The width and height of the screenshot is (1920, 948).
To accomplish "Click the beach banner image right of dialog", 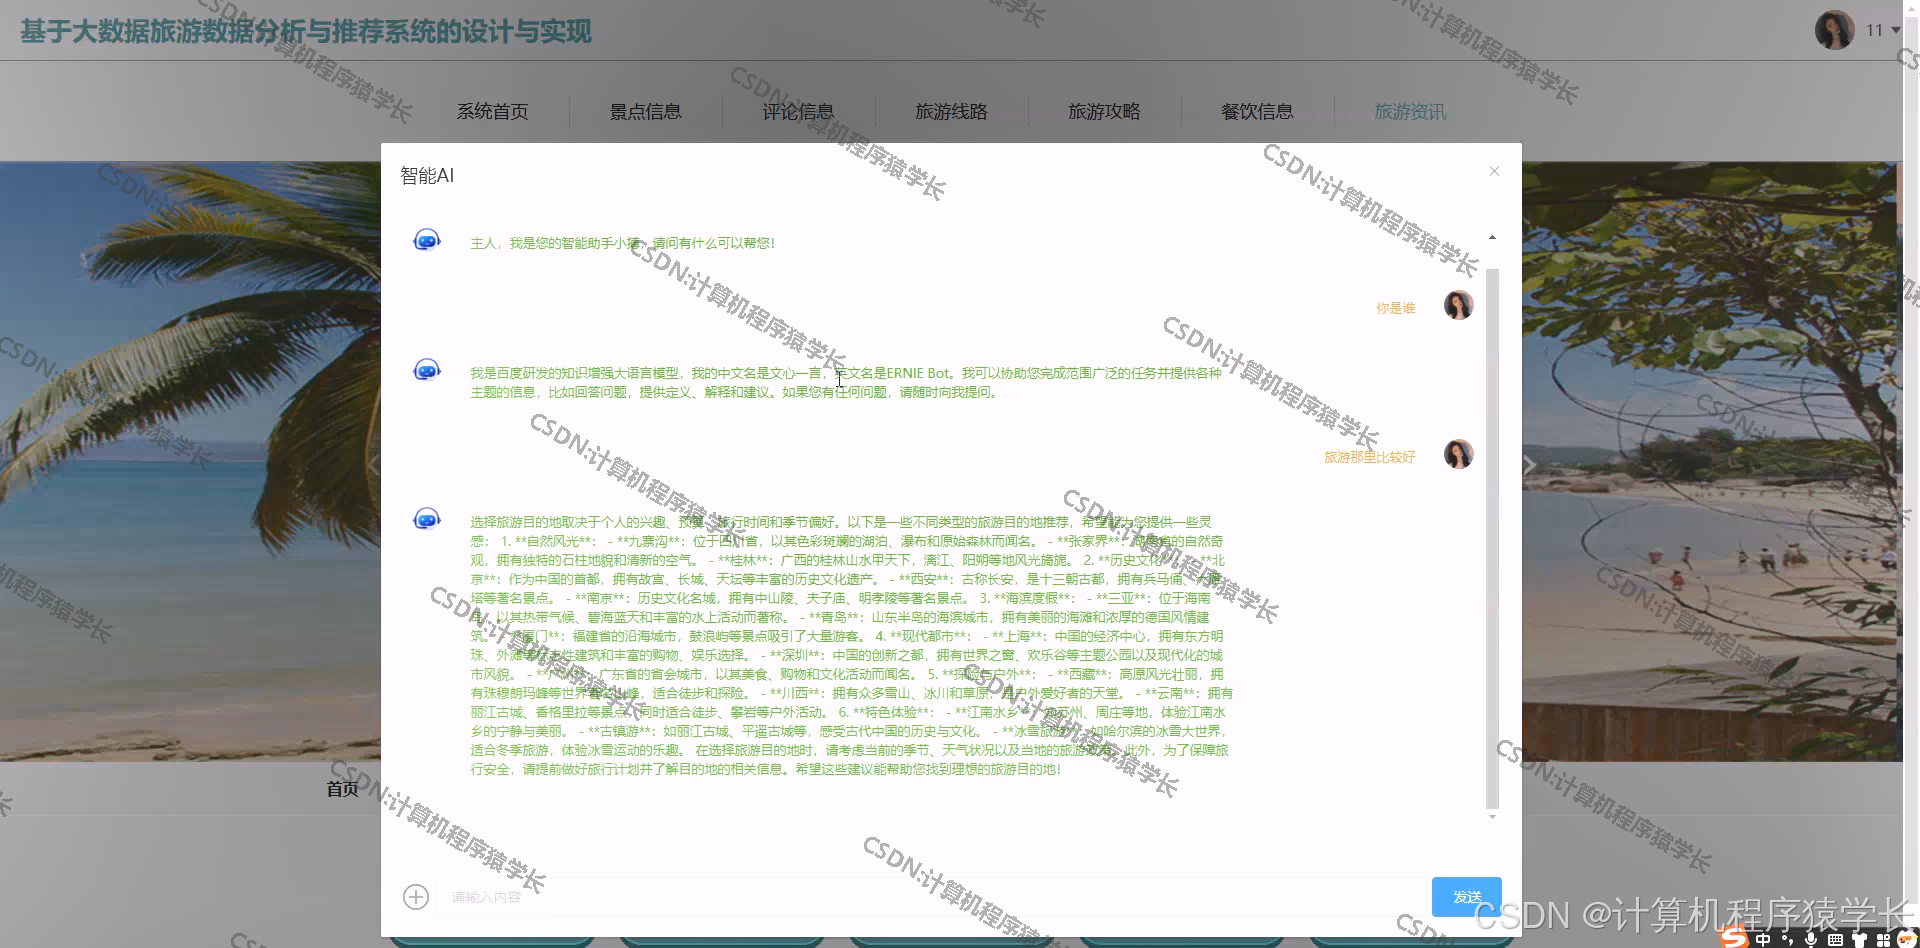I will click(1710, 462).
